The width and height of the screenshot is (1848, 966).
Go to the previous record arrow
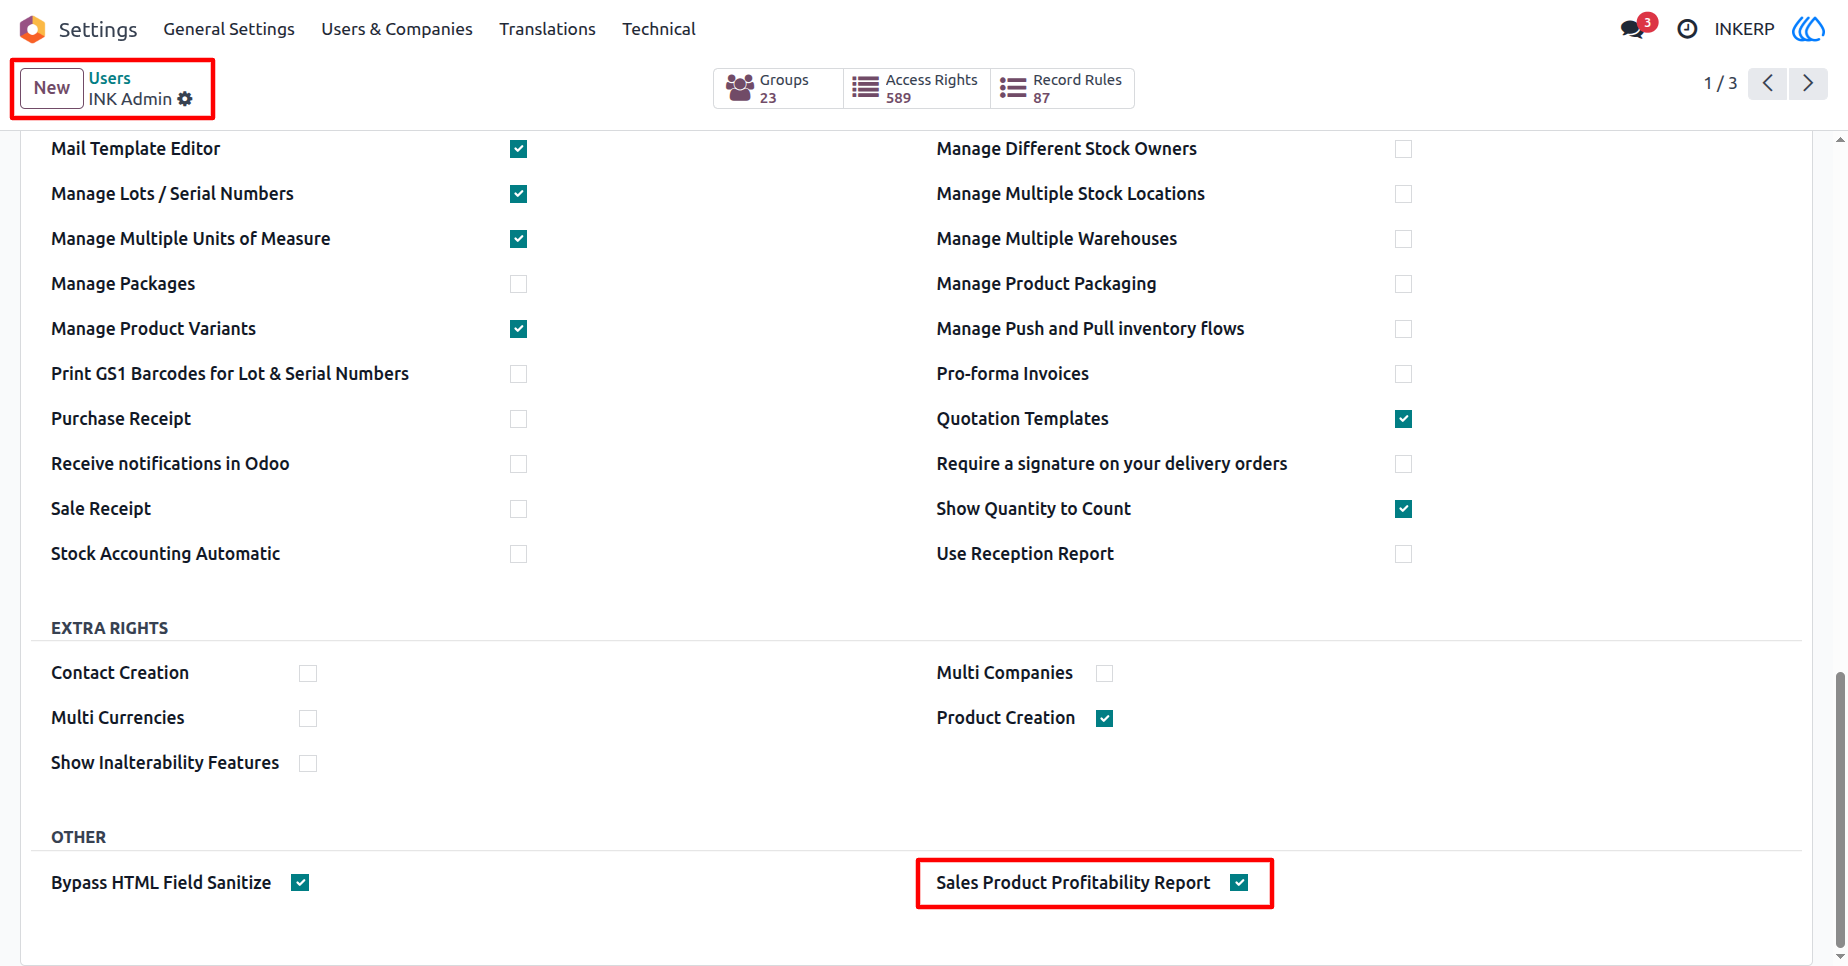pos(1768,83)
